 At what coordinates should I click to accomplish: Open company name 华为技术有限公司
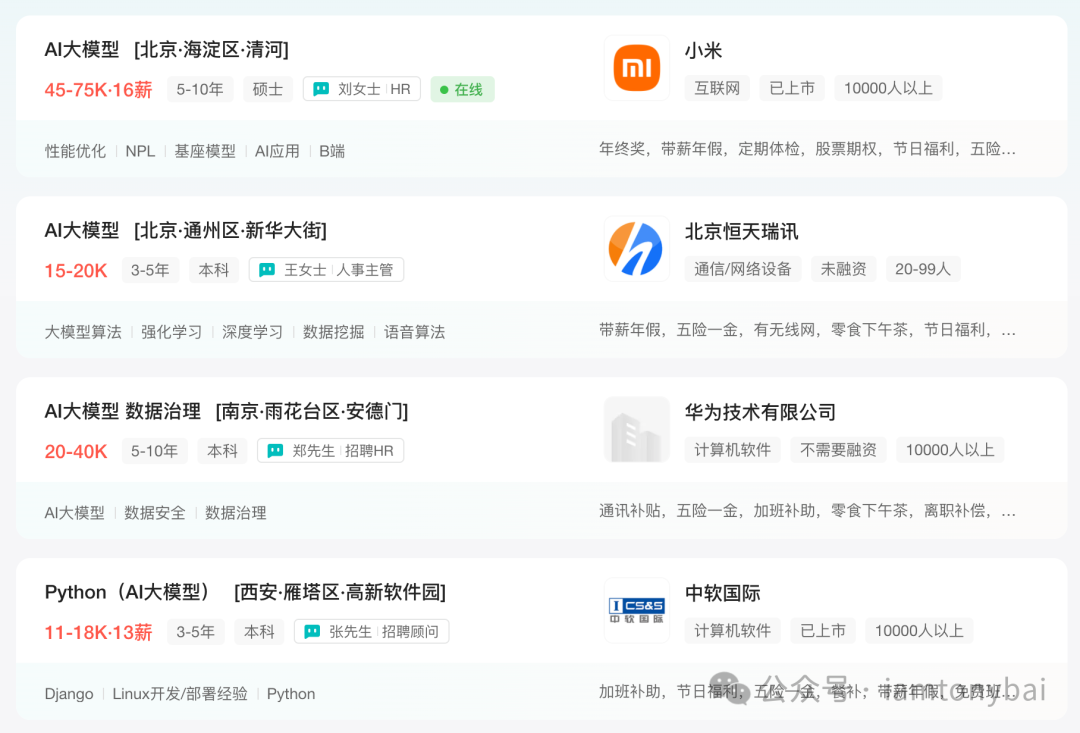(760, 412)
